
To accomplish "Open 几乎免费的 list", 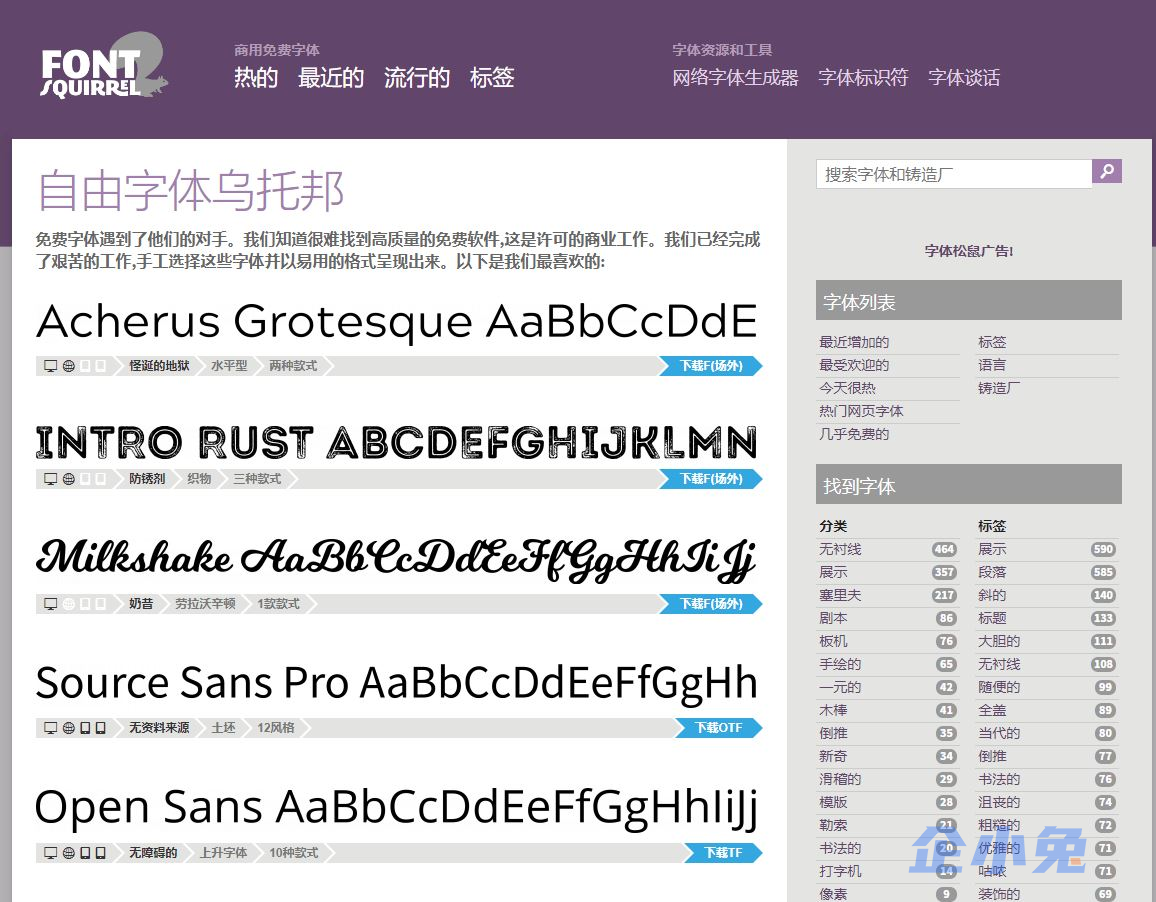I will point(854,434).
